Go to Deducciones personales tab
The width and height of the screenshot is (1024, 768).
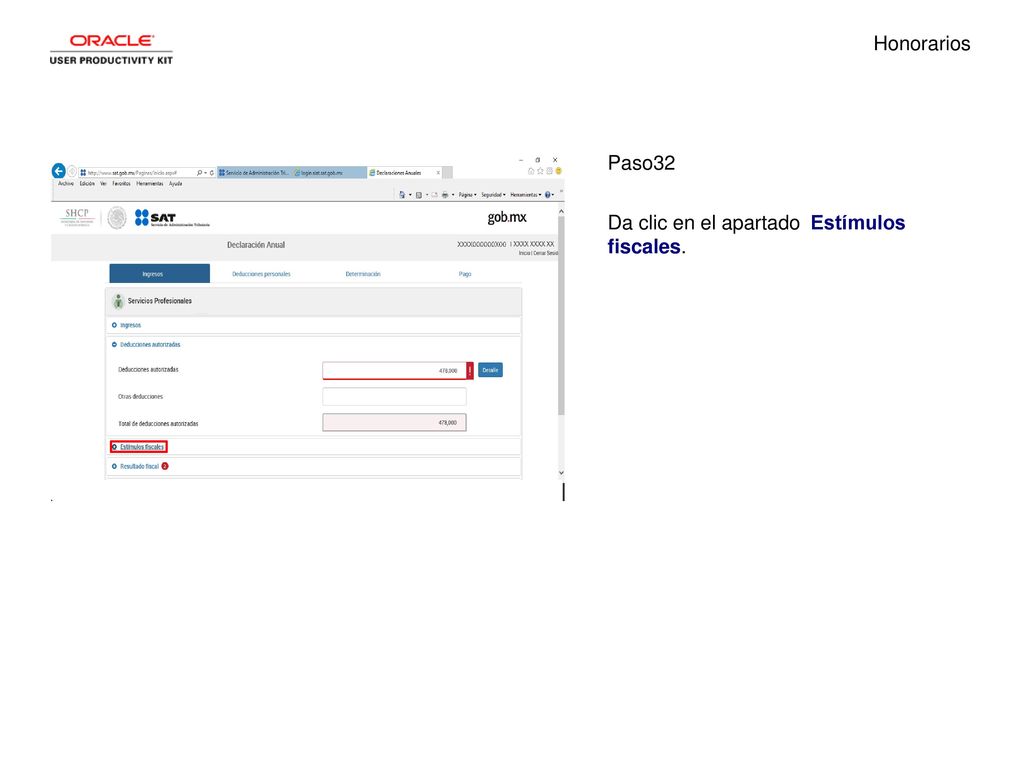point(261,274)
